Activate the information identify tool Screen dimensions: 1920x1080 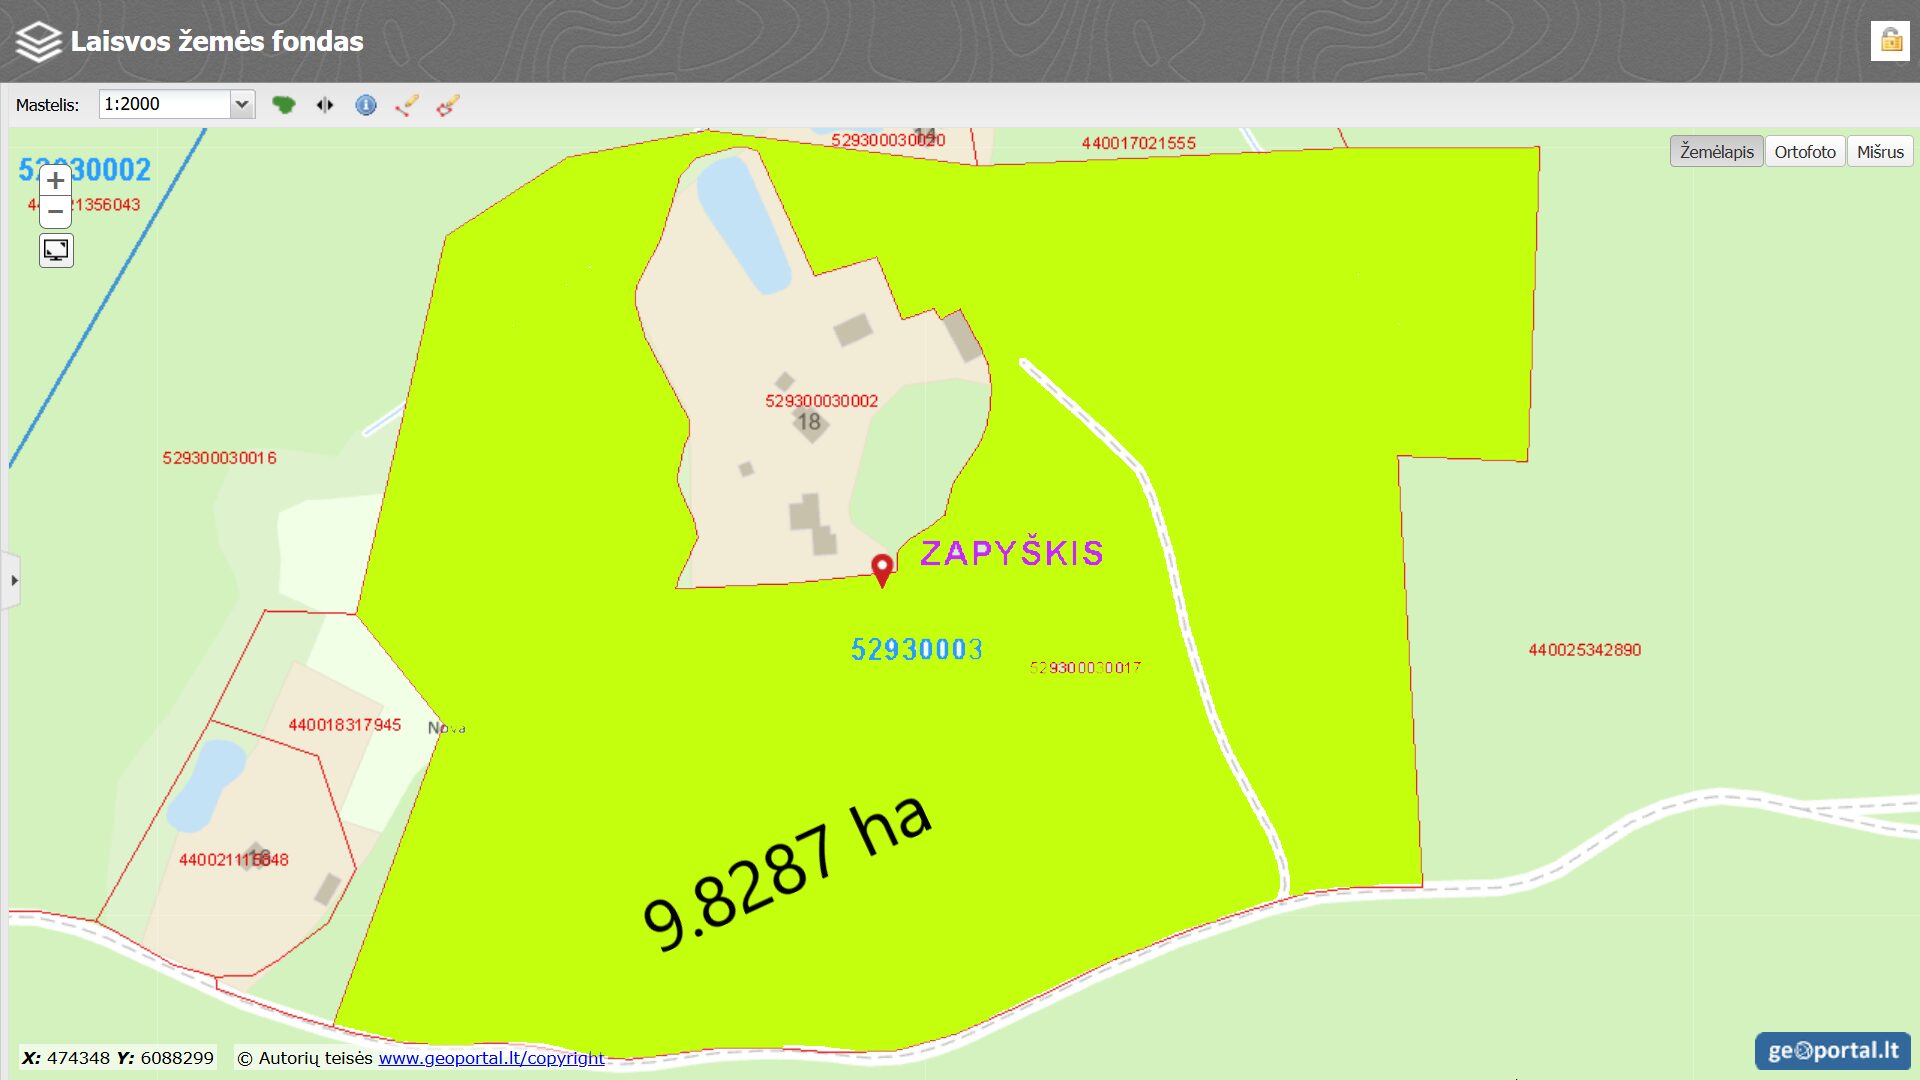tap(366, 105)
